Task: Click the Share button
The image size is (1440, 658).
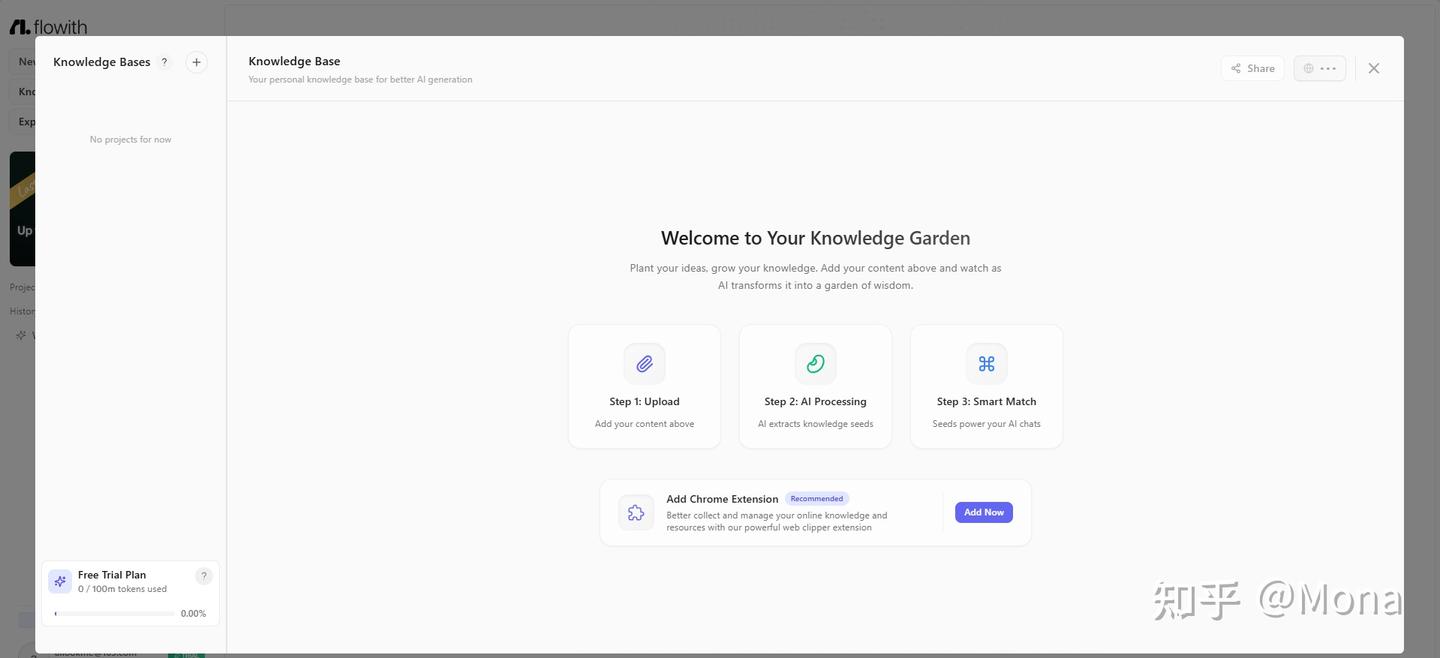Action: (x=1253, y=68)
